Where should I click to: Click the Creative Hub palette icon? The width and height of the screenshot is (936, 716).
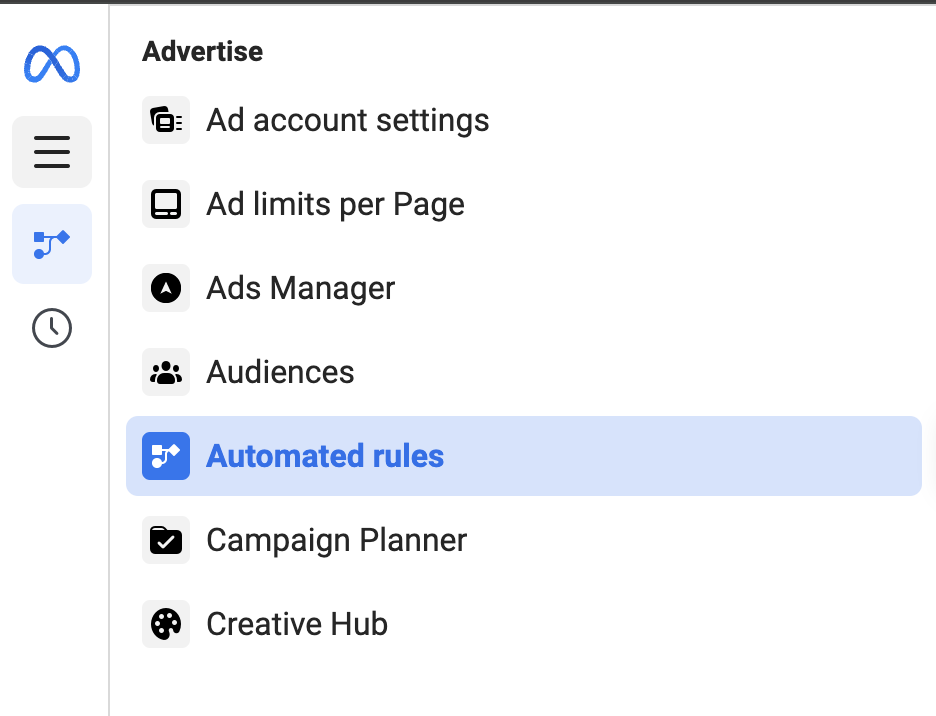pyautogui.click(x=166, y=624)
